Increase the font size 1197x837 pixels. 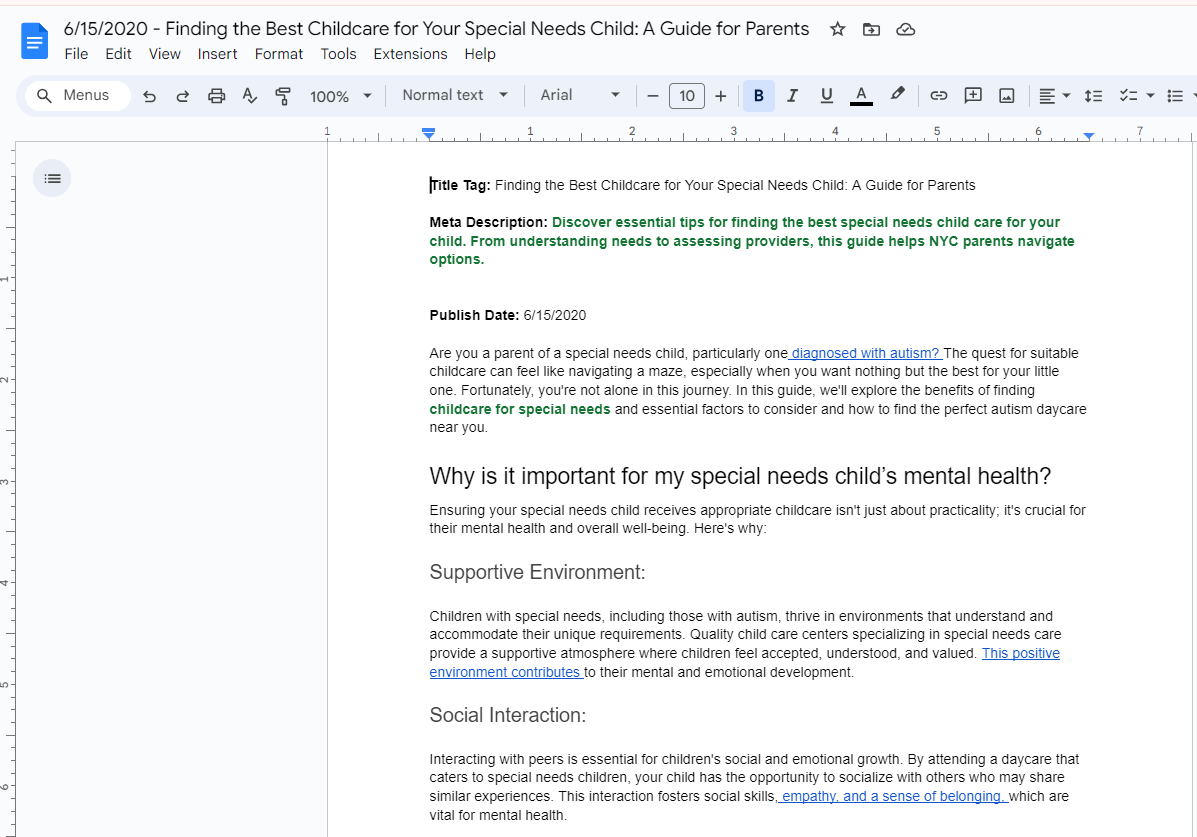(x=721, y=95)
